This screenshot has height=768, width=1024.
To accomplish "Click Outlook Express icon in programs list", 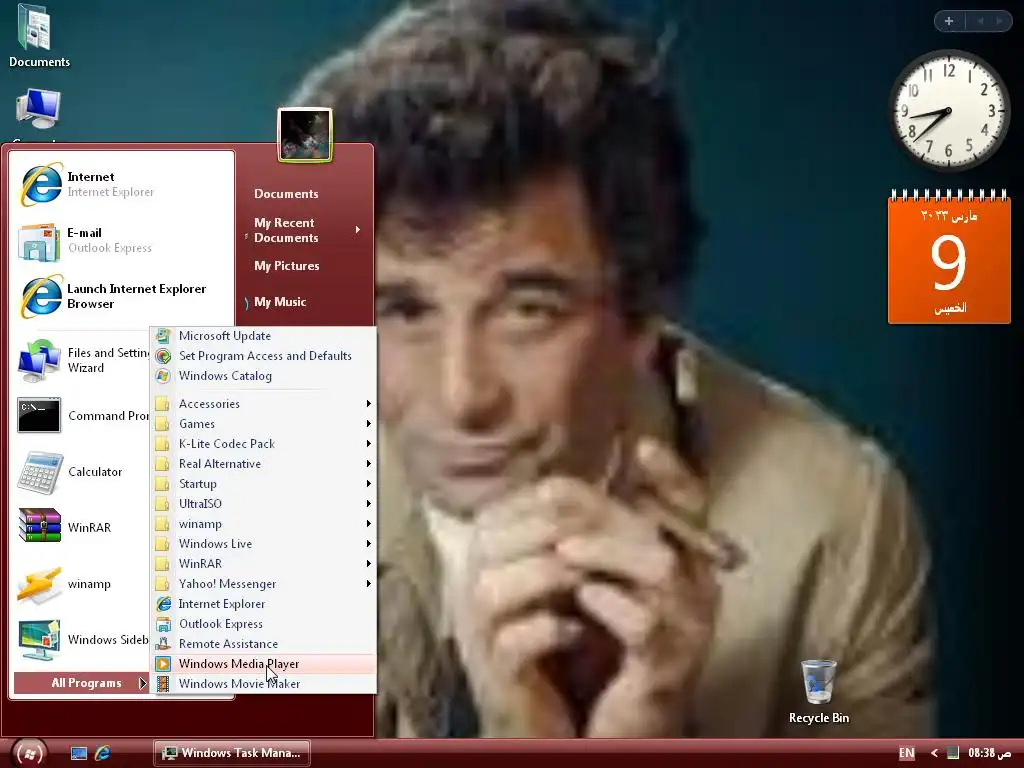I will coord(163,624).
